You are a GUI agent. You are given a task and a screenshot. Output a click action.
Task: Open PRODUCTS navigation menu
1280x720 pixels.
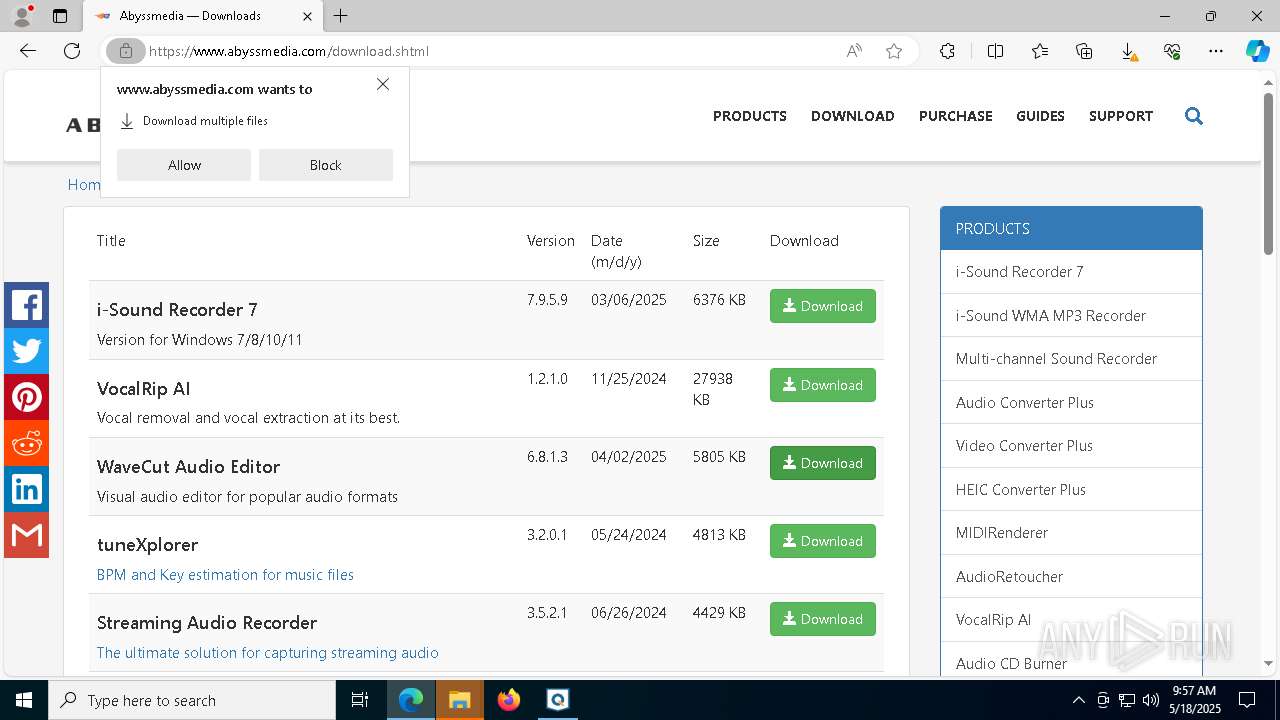pos(750,116)
